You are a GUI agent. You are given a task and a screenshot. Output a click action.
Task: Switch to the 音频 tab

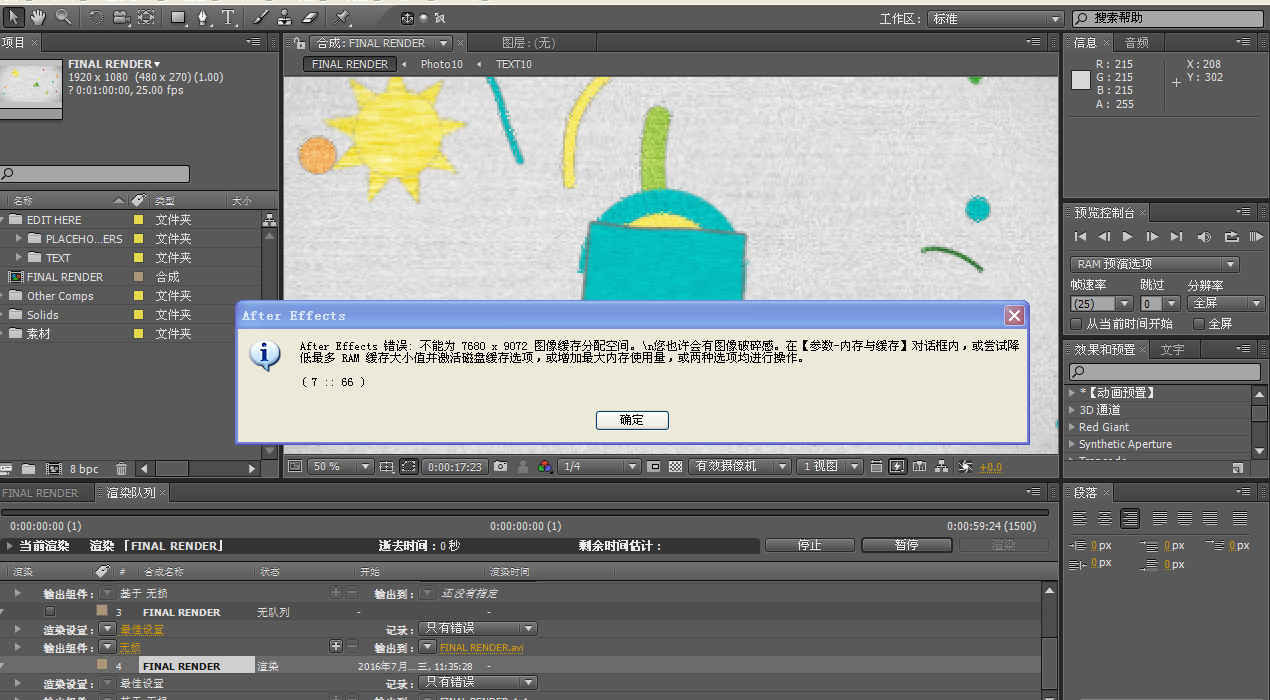[x=1137, y=42]
